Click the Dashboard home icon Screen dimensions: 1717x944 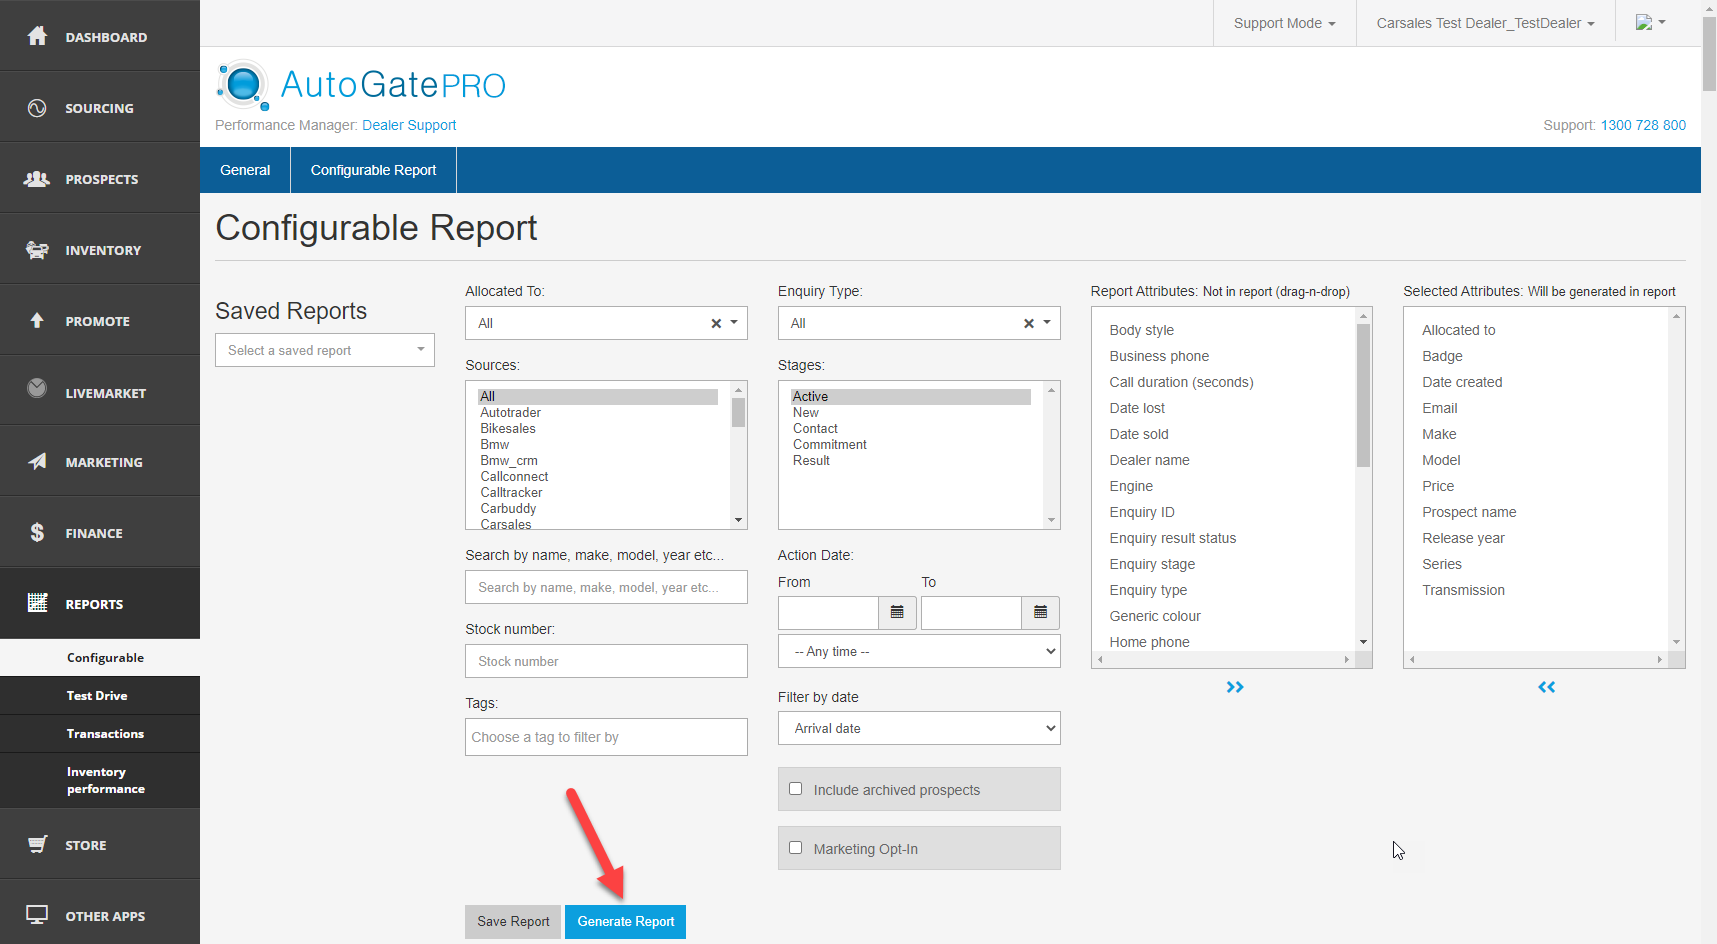click(x=37, y=36)
